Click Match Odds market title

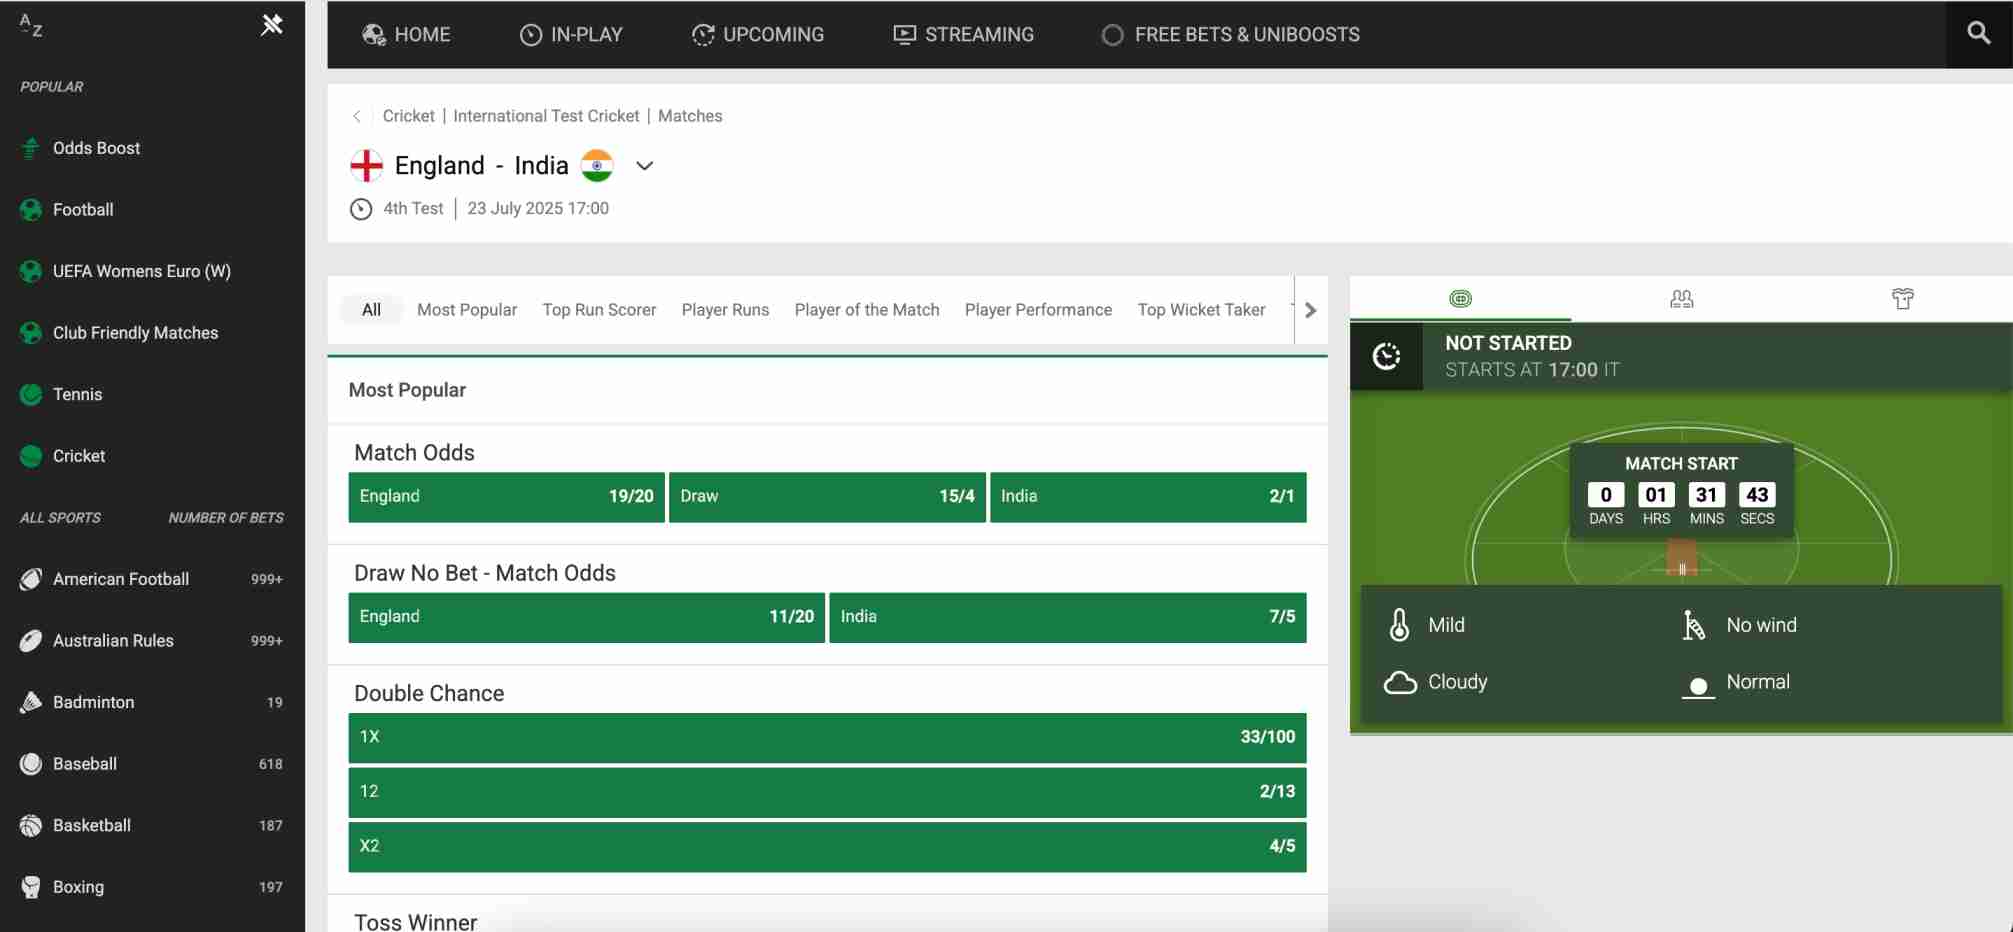(x=414, y=453)
